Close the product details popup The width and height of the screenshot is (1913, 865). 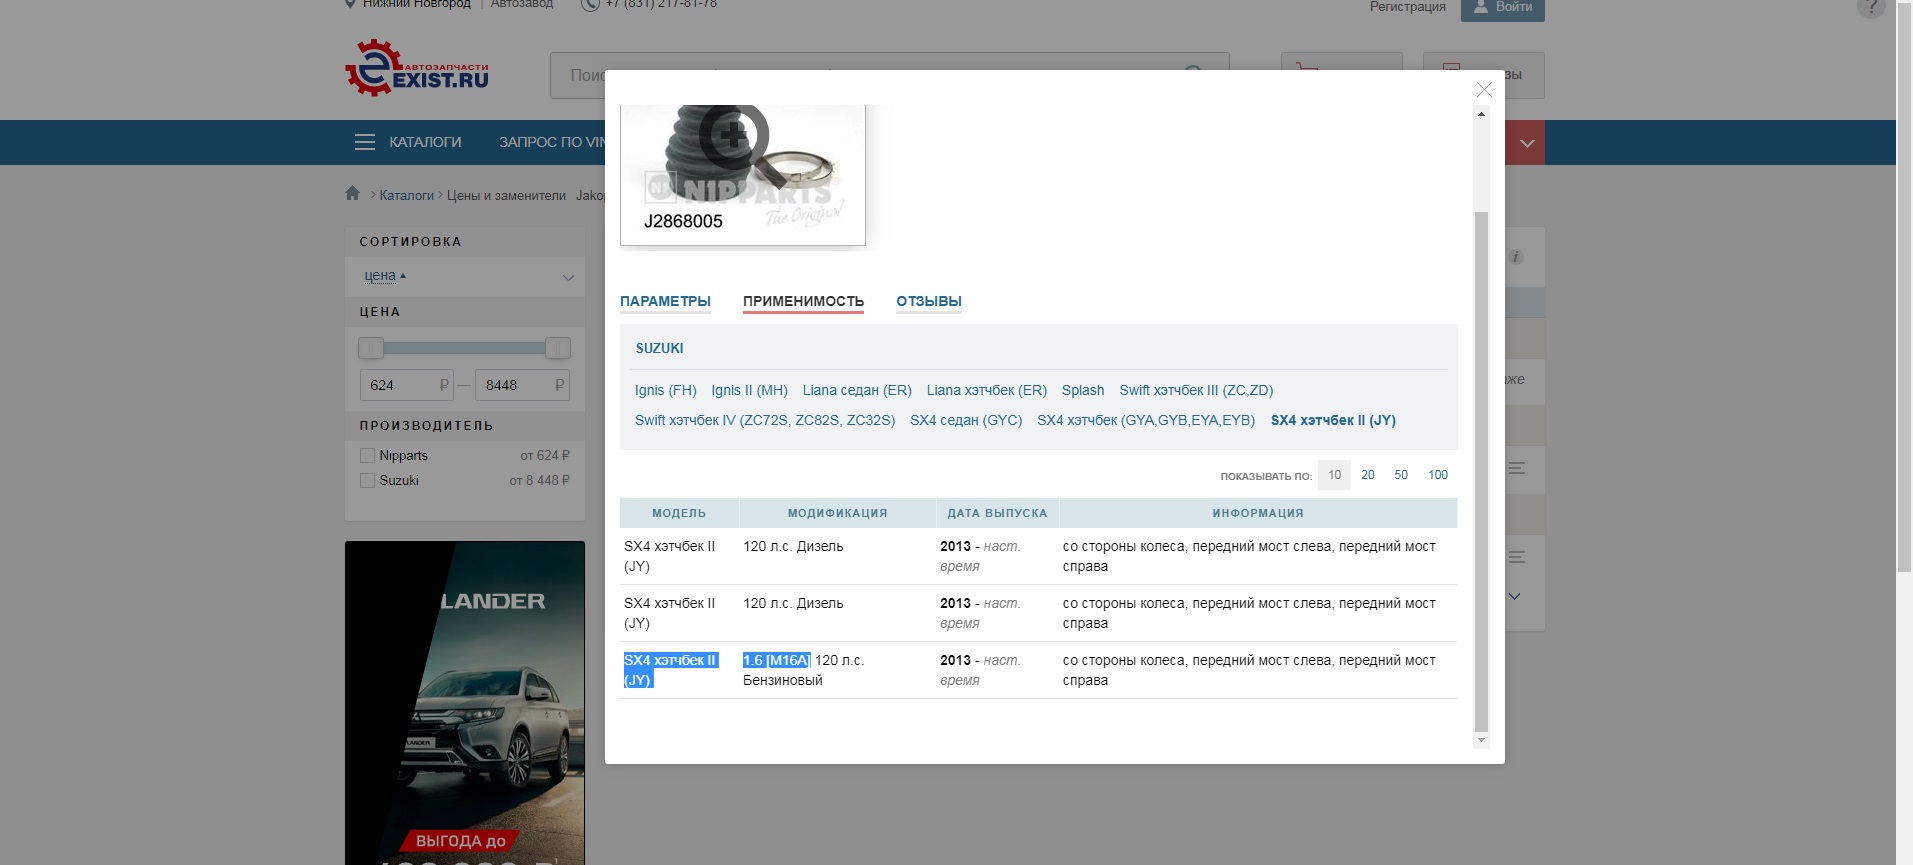(x=1484, y=90)
